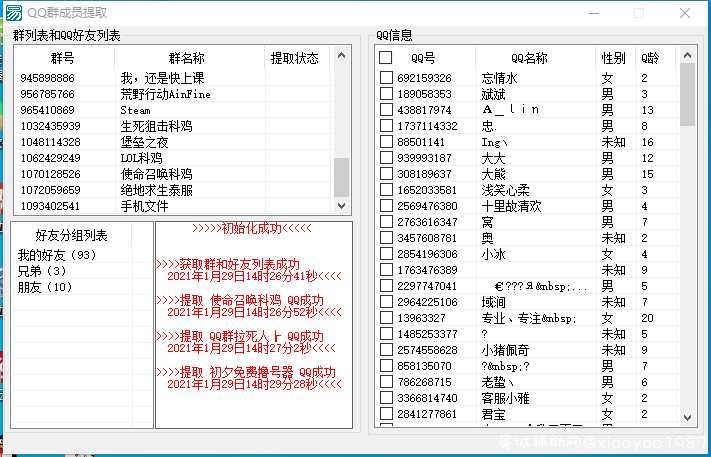
Task: Check the box for QQ 189058353
Action: (386, 94)
